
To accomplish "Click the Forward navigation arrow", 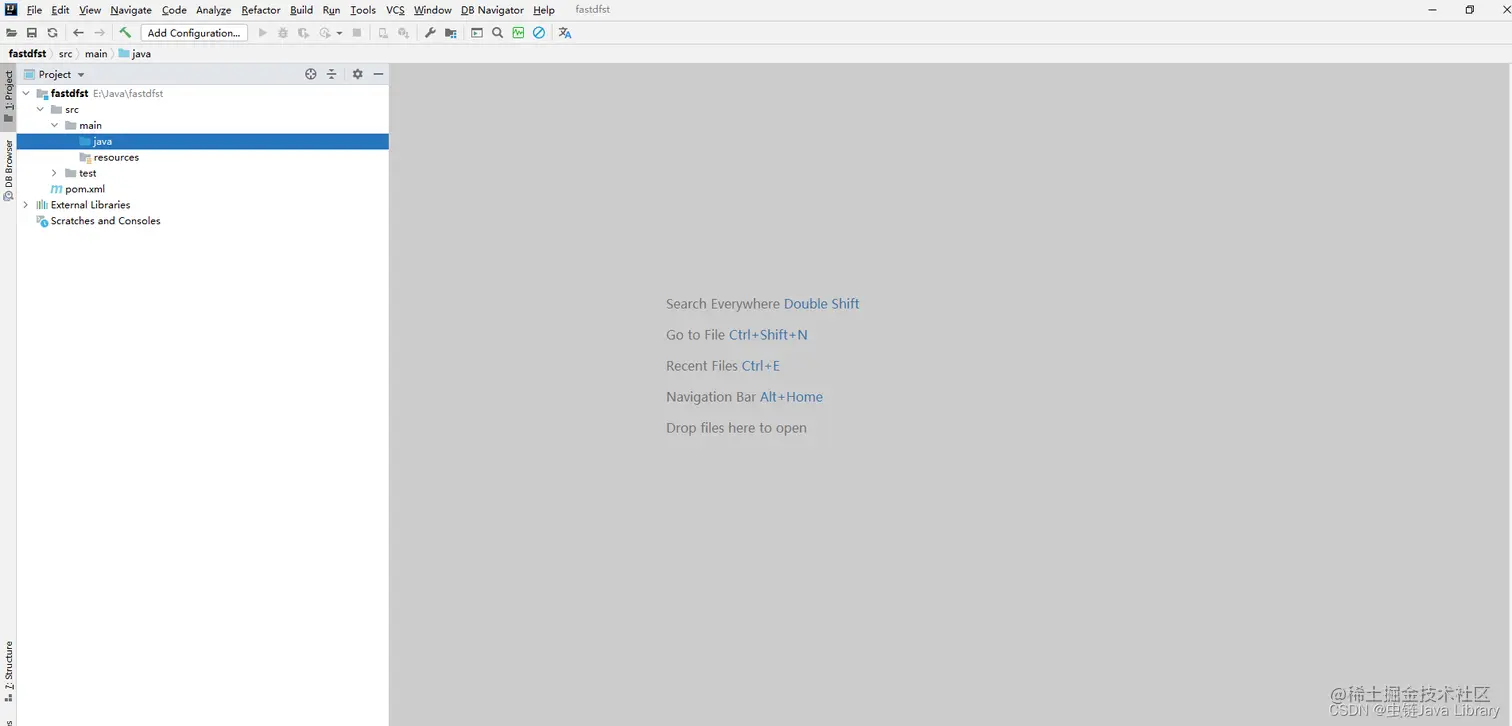I will click(x=99, y=33).
